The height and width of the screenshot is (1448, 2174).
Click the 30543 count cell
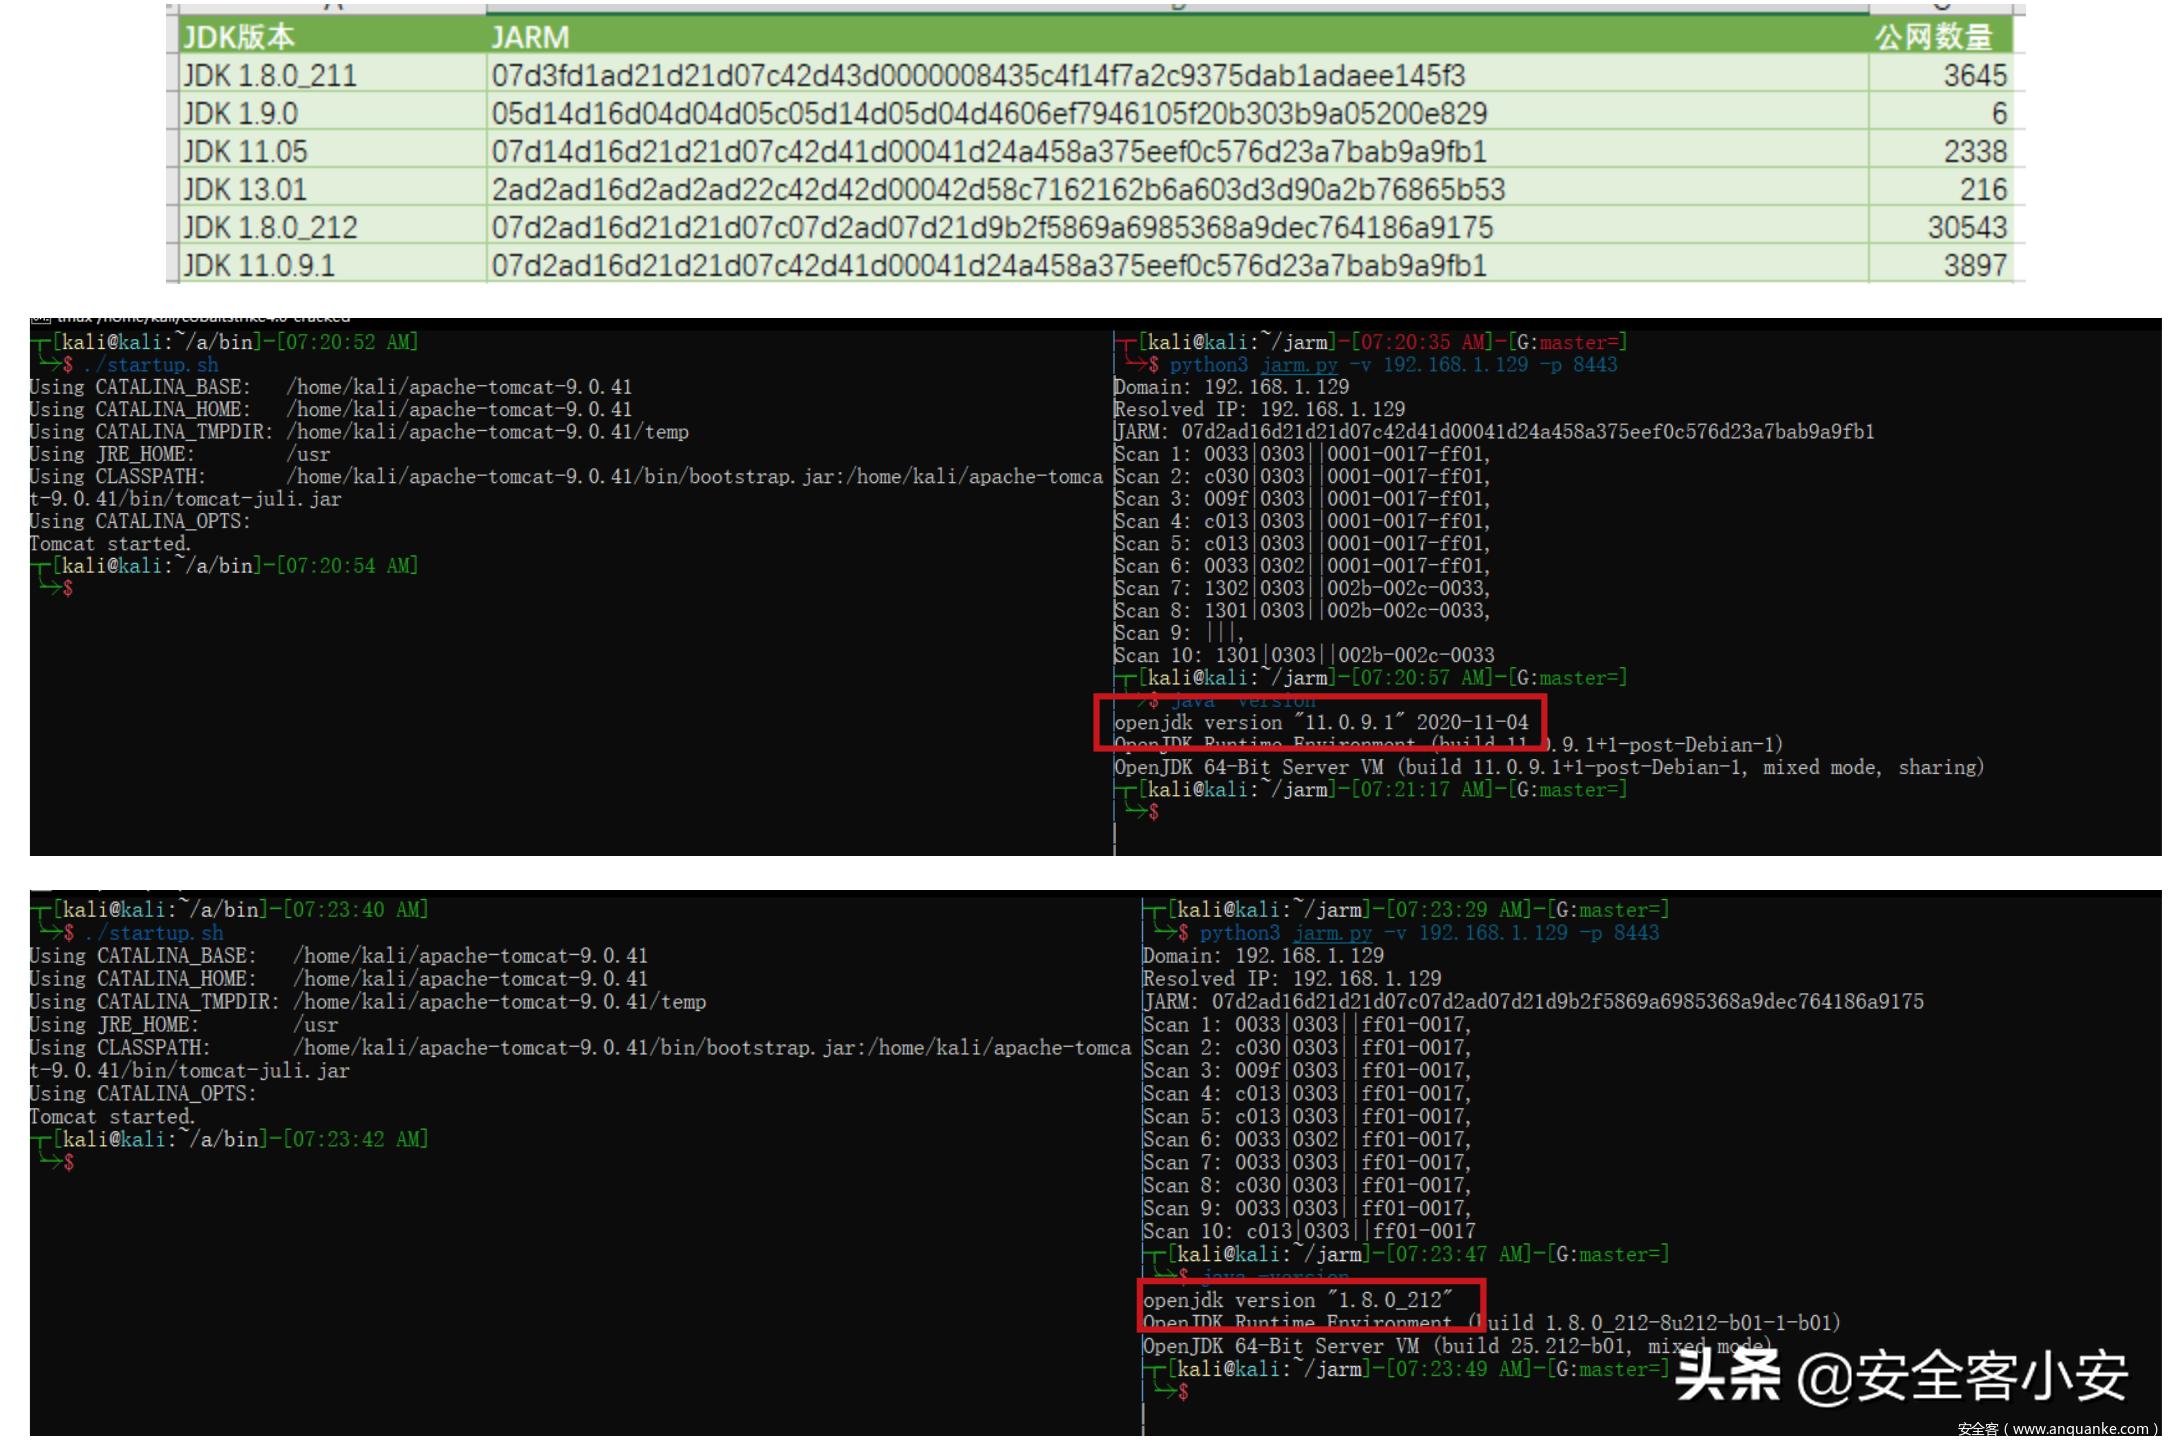[x=1966, y=227]
